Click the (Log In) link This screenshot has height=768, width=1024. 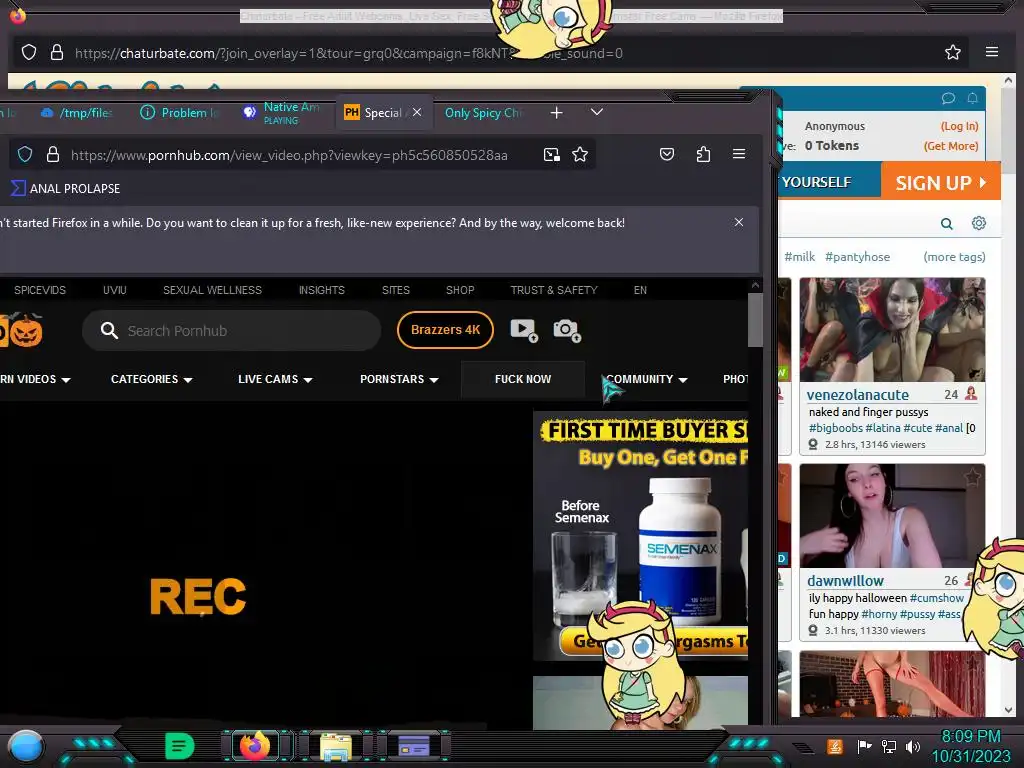[959, 126]
